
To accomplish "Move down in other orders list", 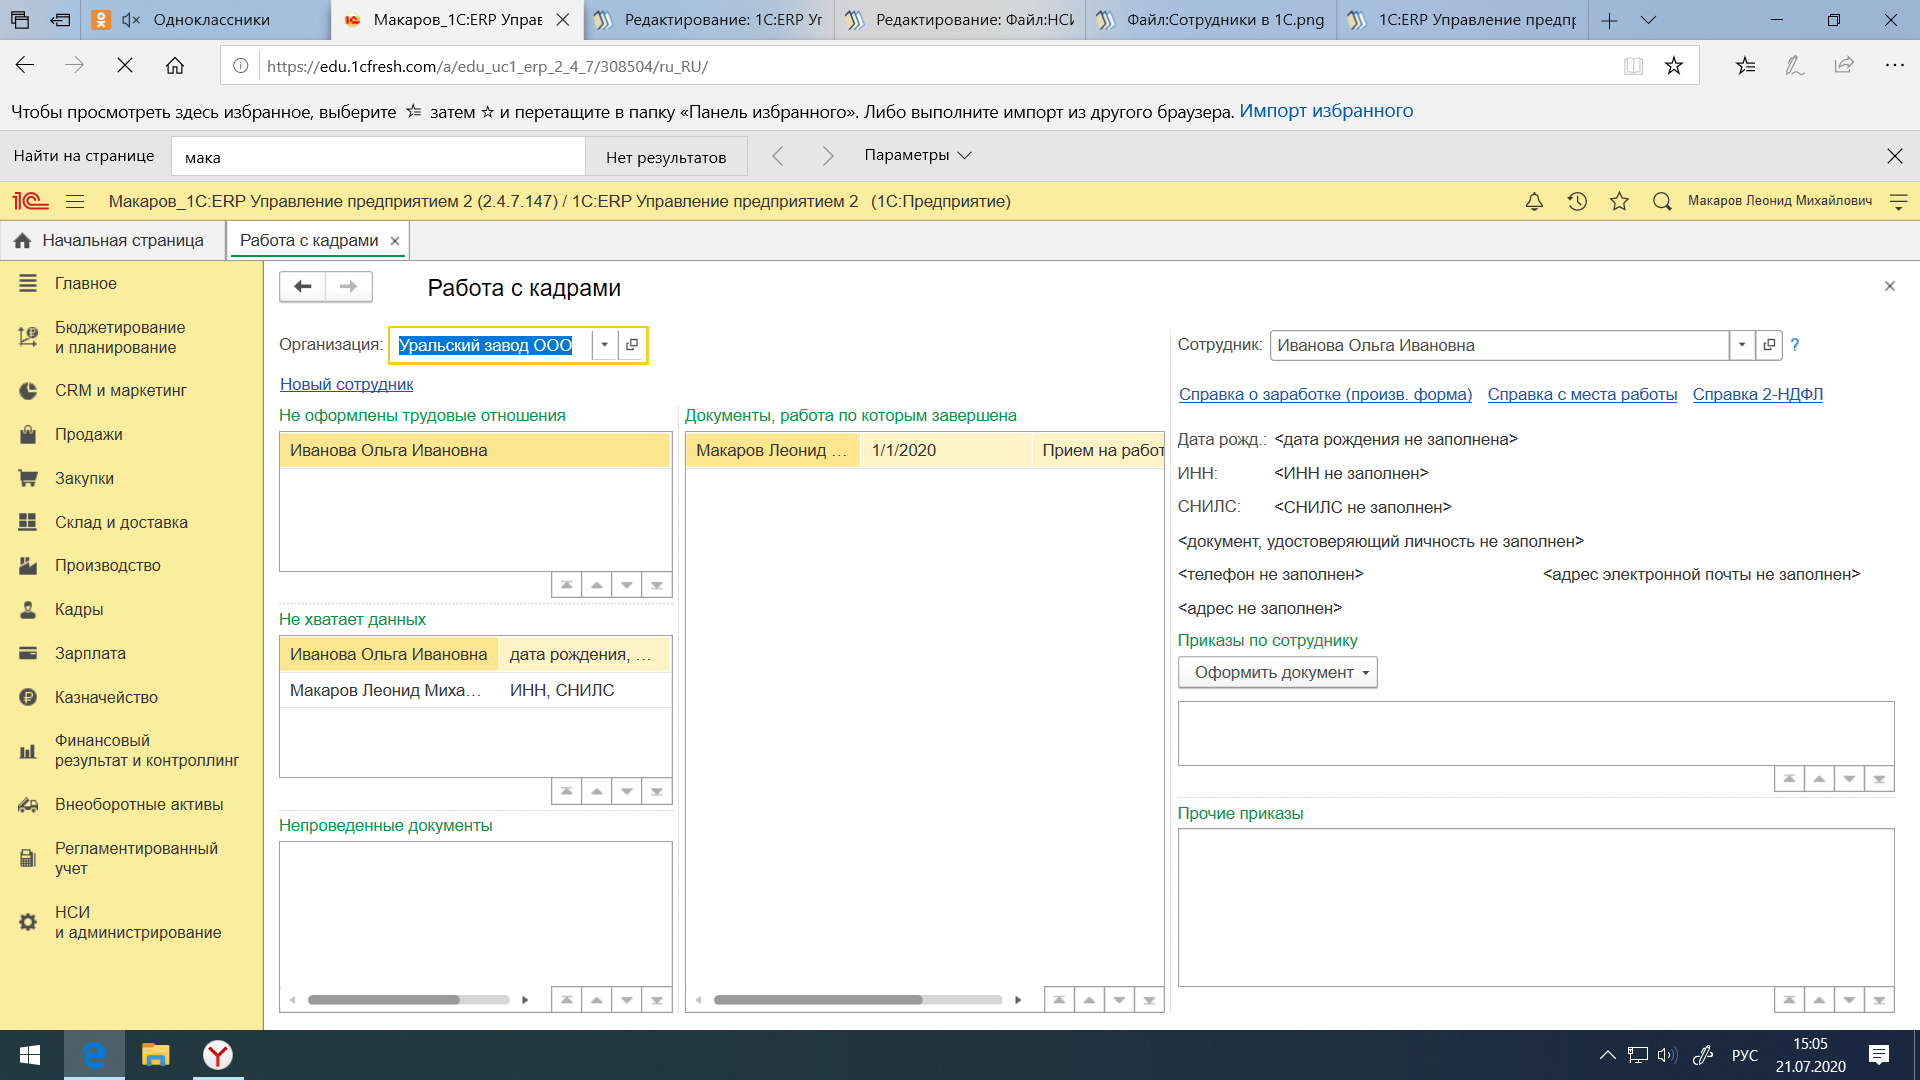I will coord(1849,1000).
